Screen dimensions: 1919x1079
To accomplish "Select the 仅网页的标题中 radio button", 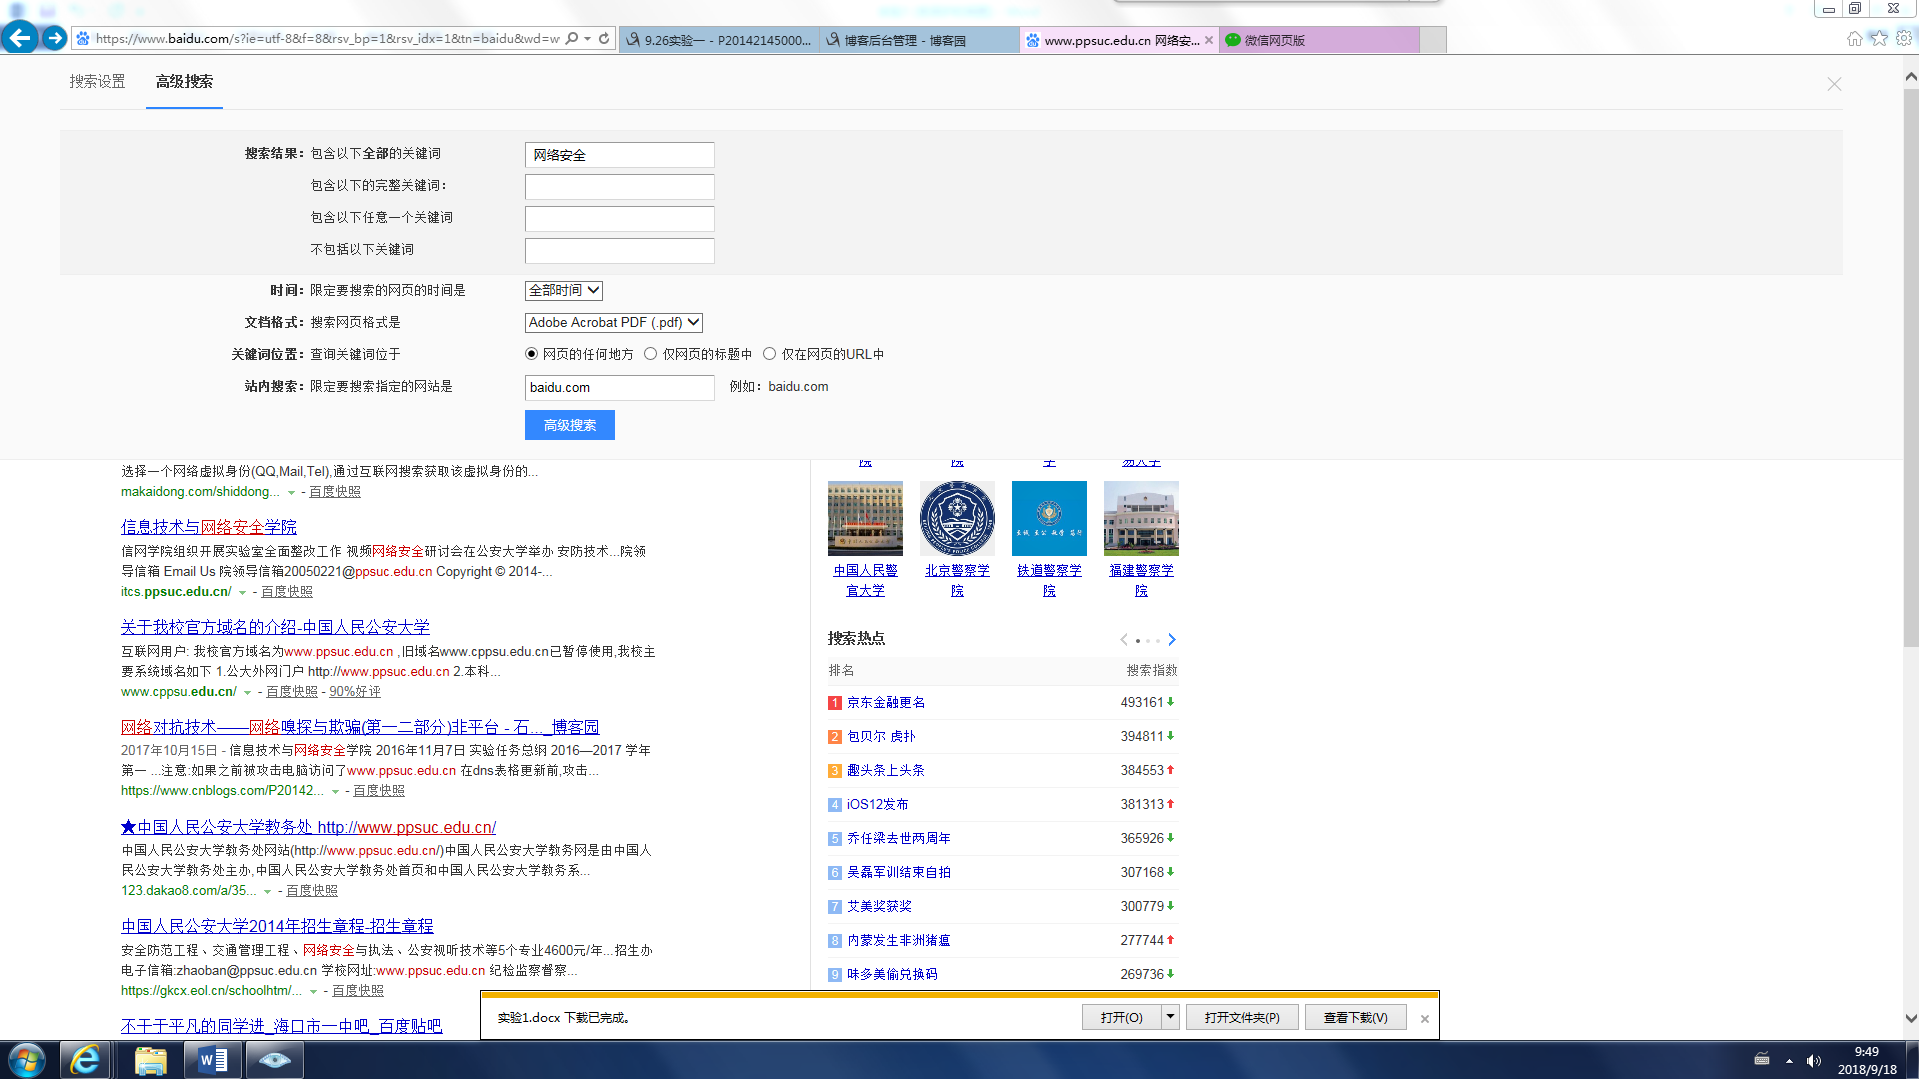I will click(x=651, y=354).
